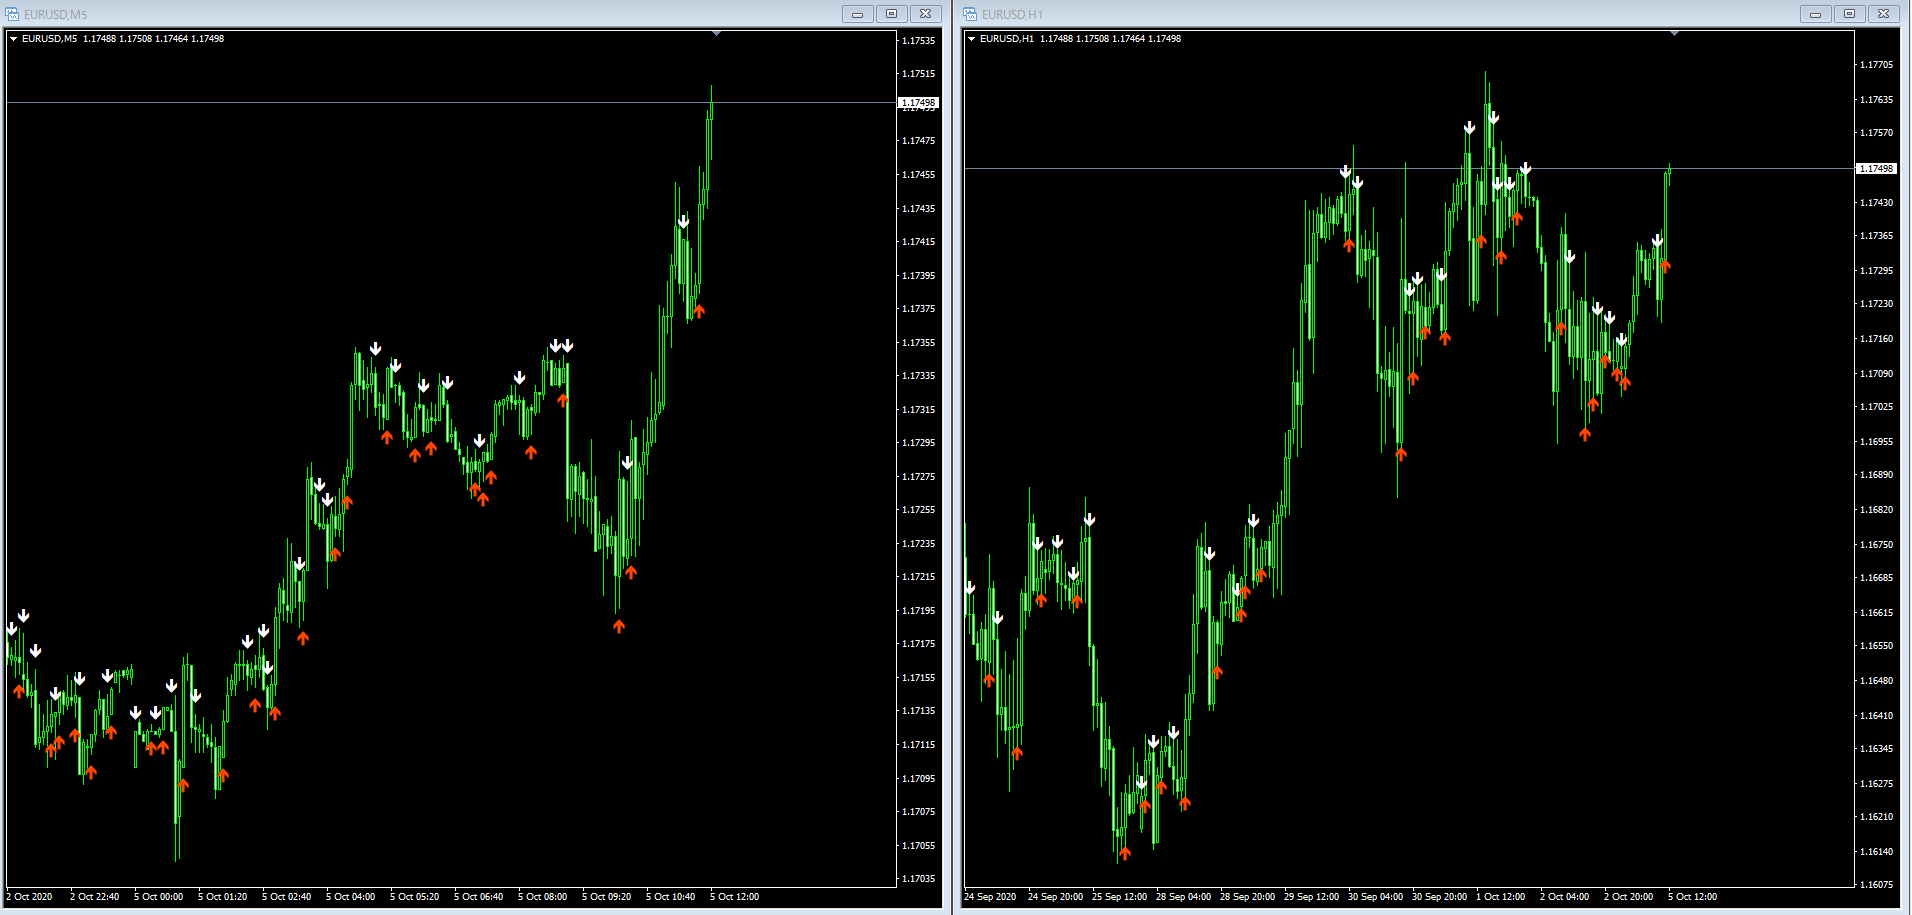Click the 5 Oct 02:40 time label on the M5 chart

286,897
